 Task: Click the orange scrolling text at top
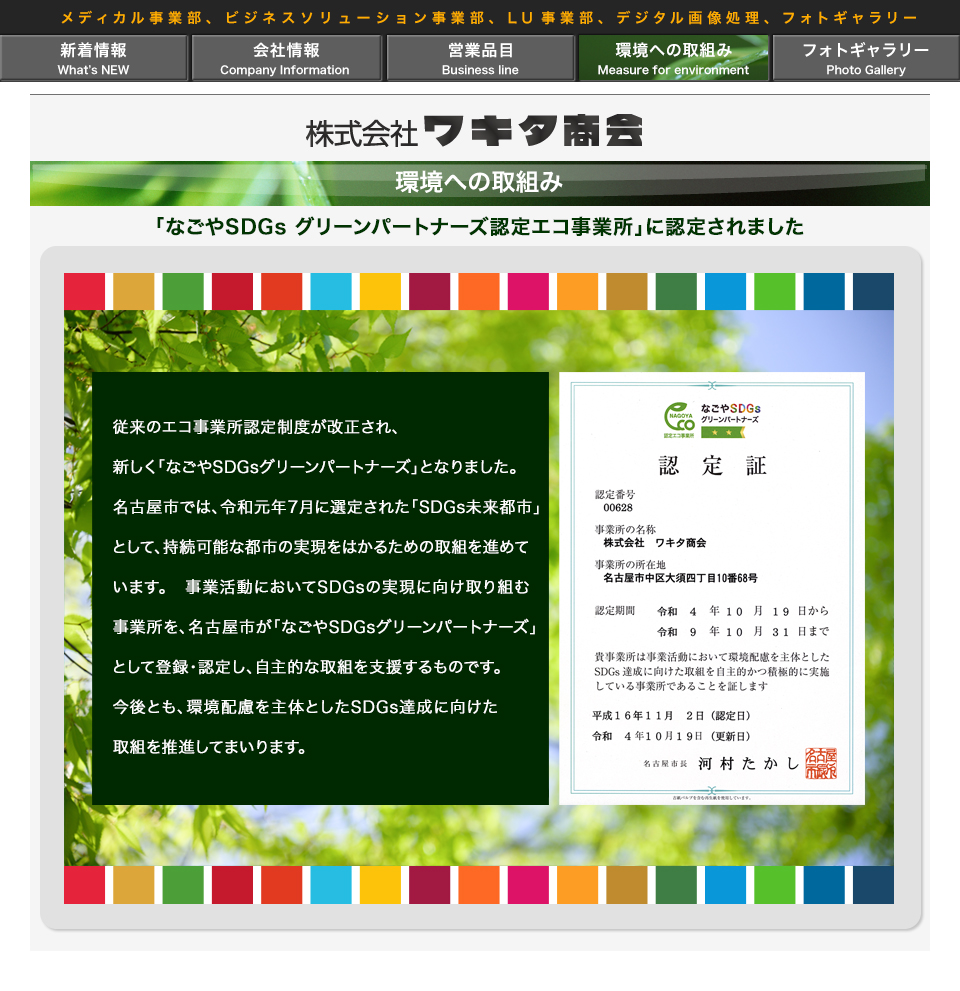(489, 18)
